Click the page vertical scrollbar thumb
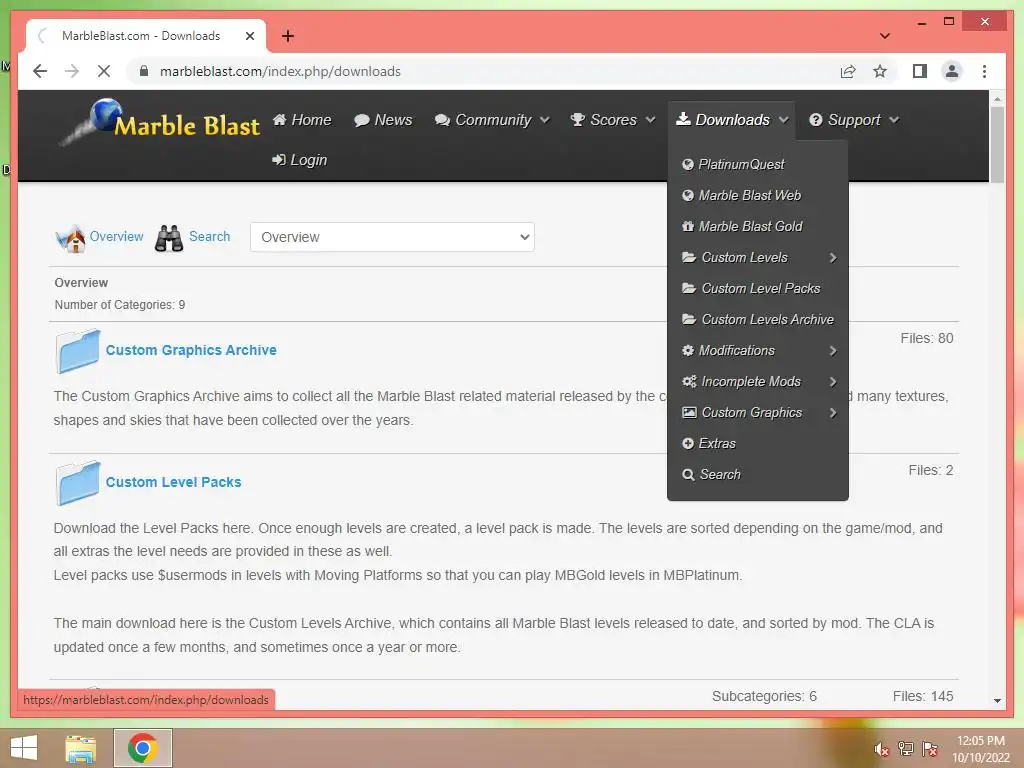This screenshot has width=1024, height=768. (x=997, y=144)
